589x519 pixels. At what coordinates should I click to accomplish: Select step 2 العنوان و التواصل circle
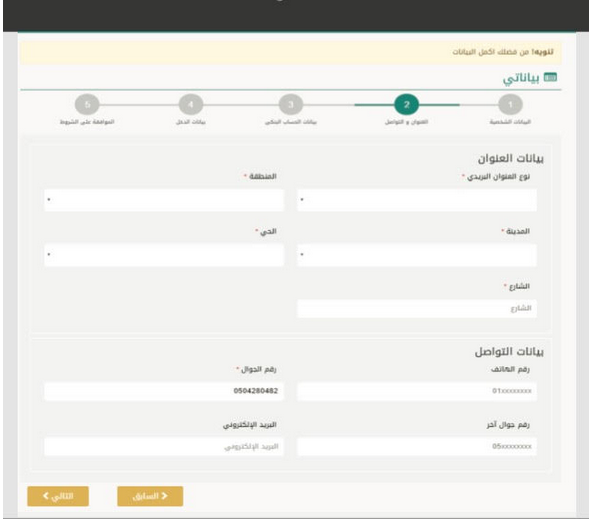click(406, 104)
